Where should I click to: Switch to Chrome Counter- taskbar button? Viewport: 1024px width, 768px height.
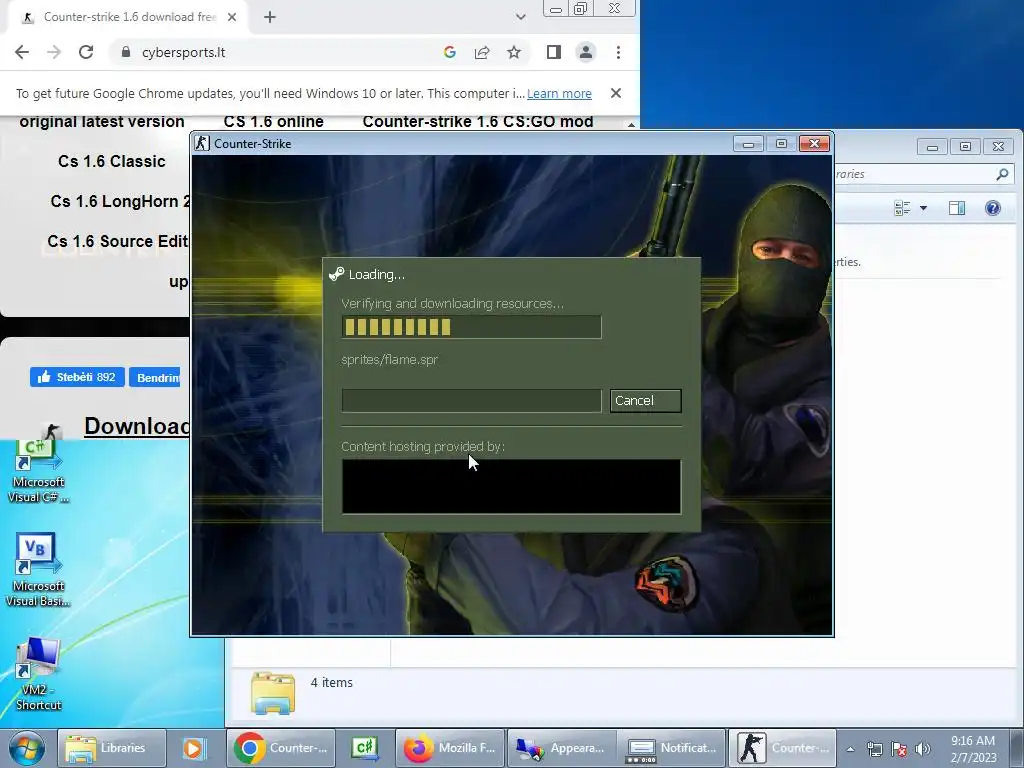pos(281,748)
